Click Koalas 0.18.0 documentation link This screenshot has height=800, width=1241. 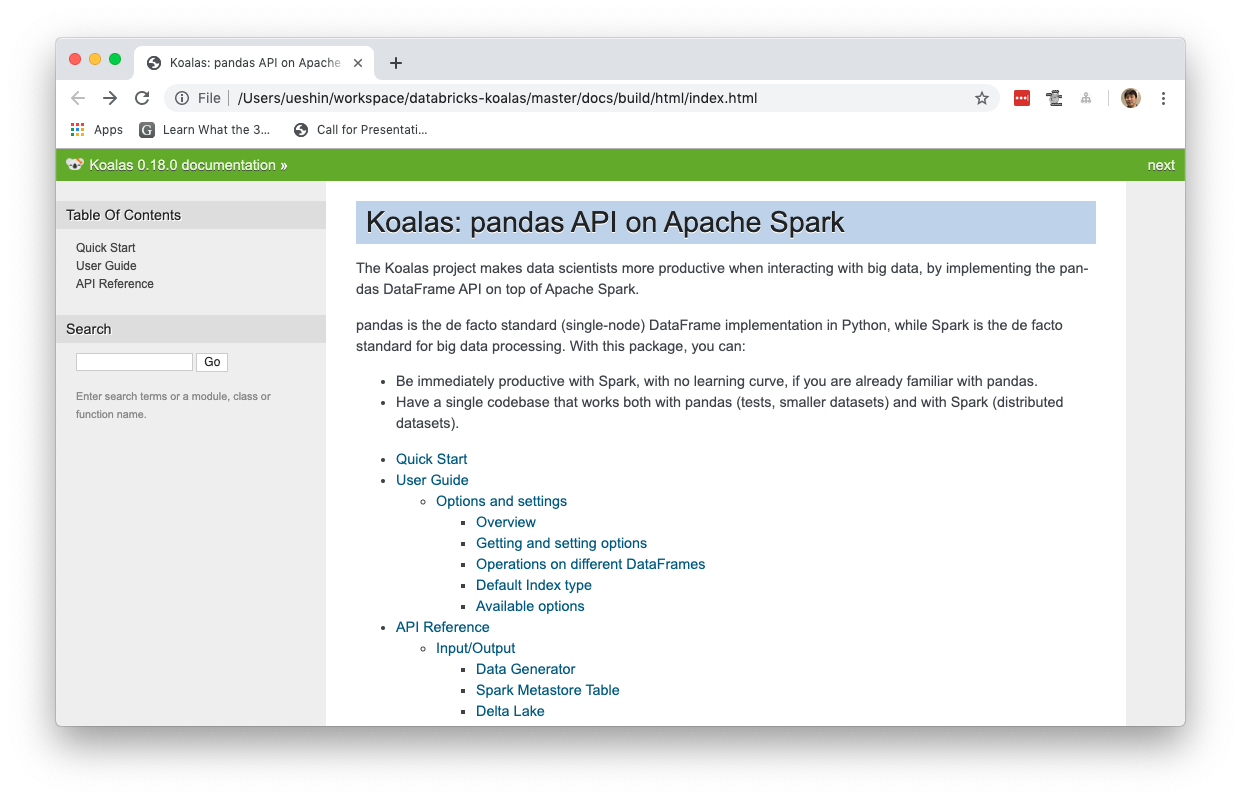click(182, 165)
